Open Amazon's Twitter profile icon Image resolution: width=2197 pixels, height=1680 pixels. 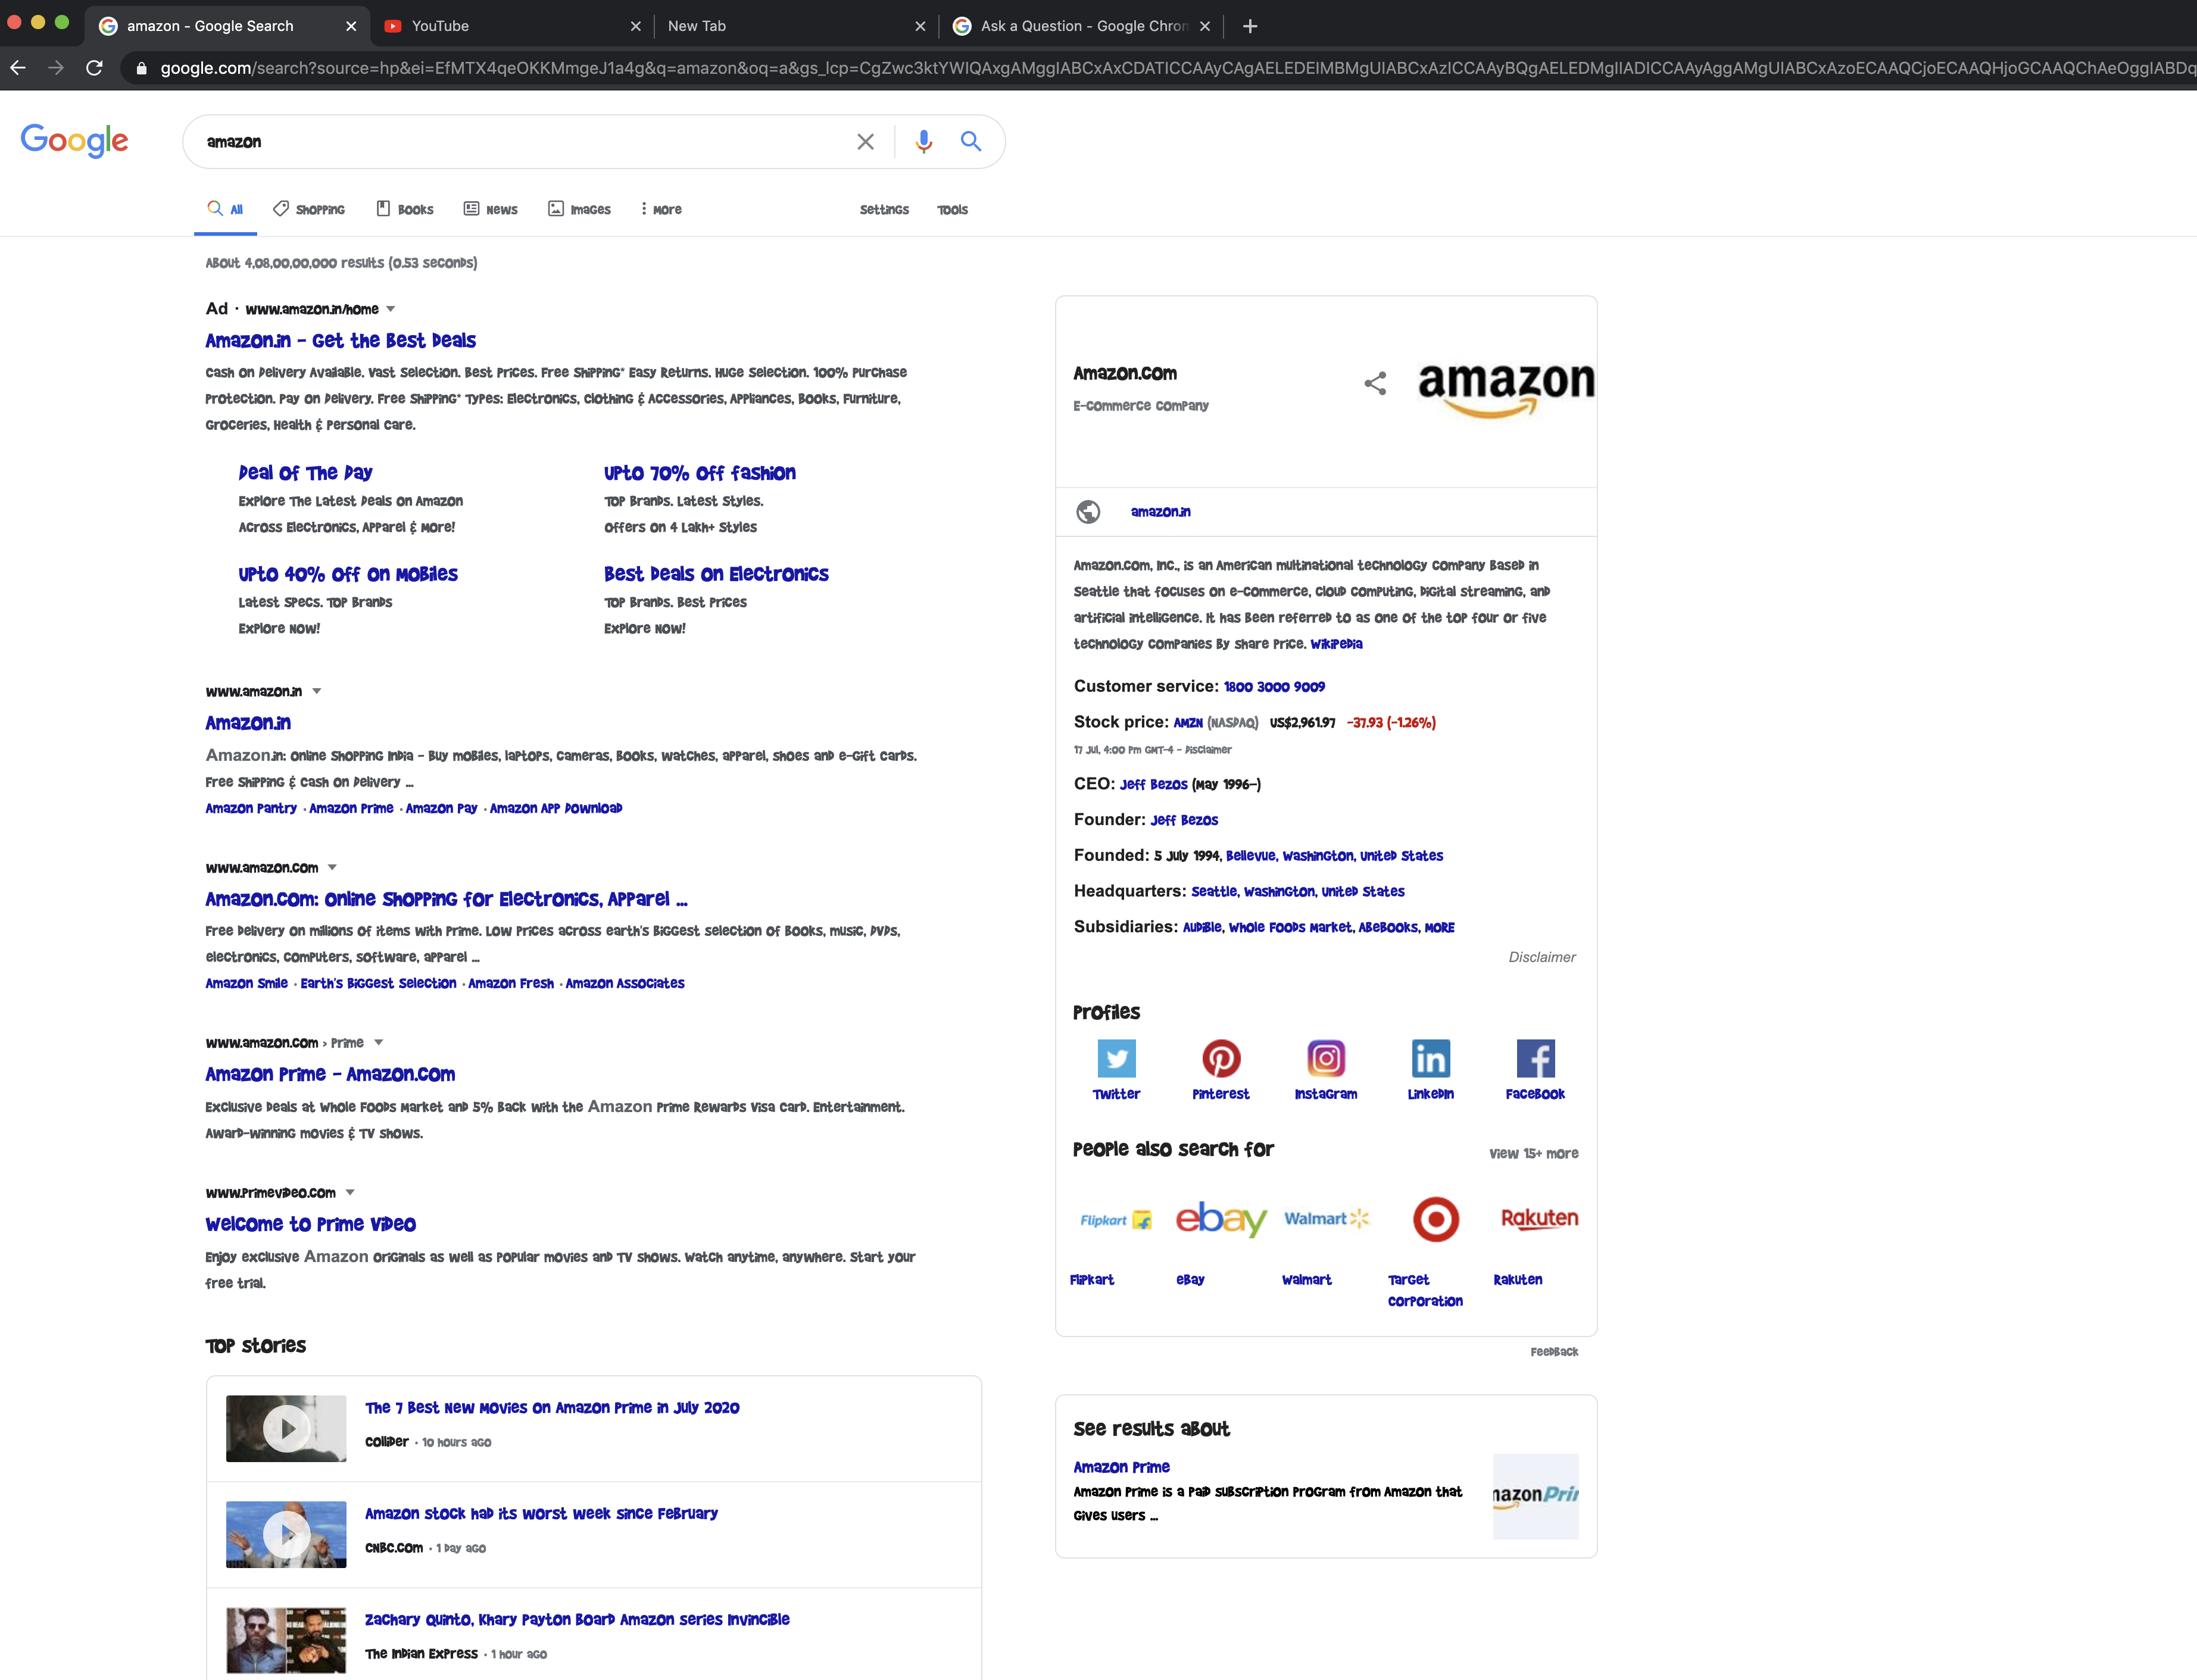tap(1116, 1058)
